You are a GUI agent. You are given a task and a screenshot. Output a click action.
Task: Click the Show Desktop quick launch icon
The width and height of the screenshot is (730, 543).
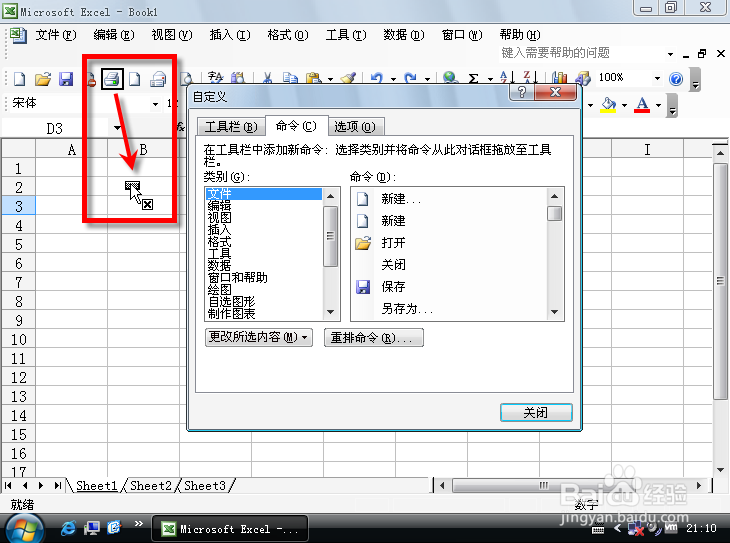click(92, 528)
